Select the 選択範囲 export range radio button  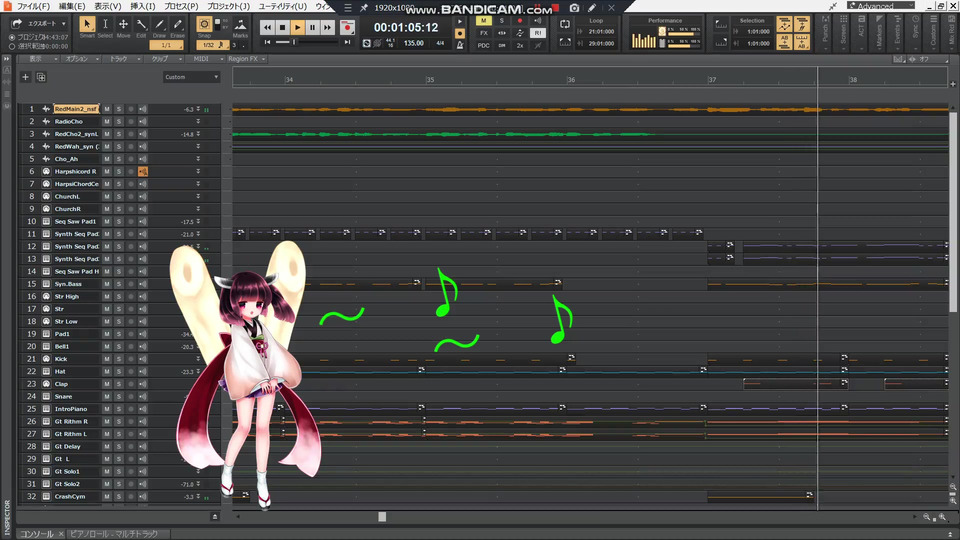click(x=12, y=47)
